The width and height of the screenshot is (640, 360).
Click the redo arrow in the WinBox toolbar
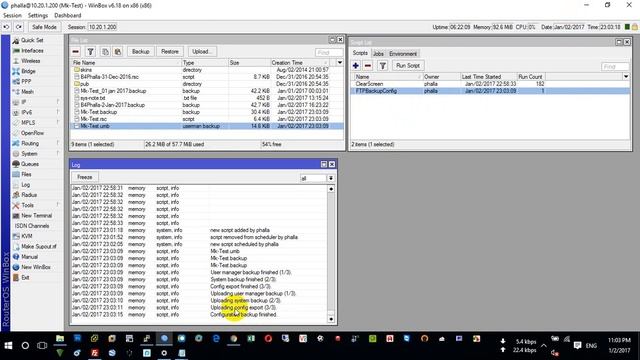(19, 27)
